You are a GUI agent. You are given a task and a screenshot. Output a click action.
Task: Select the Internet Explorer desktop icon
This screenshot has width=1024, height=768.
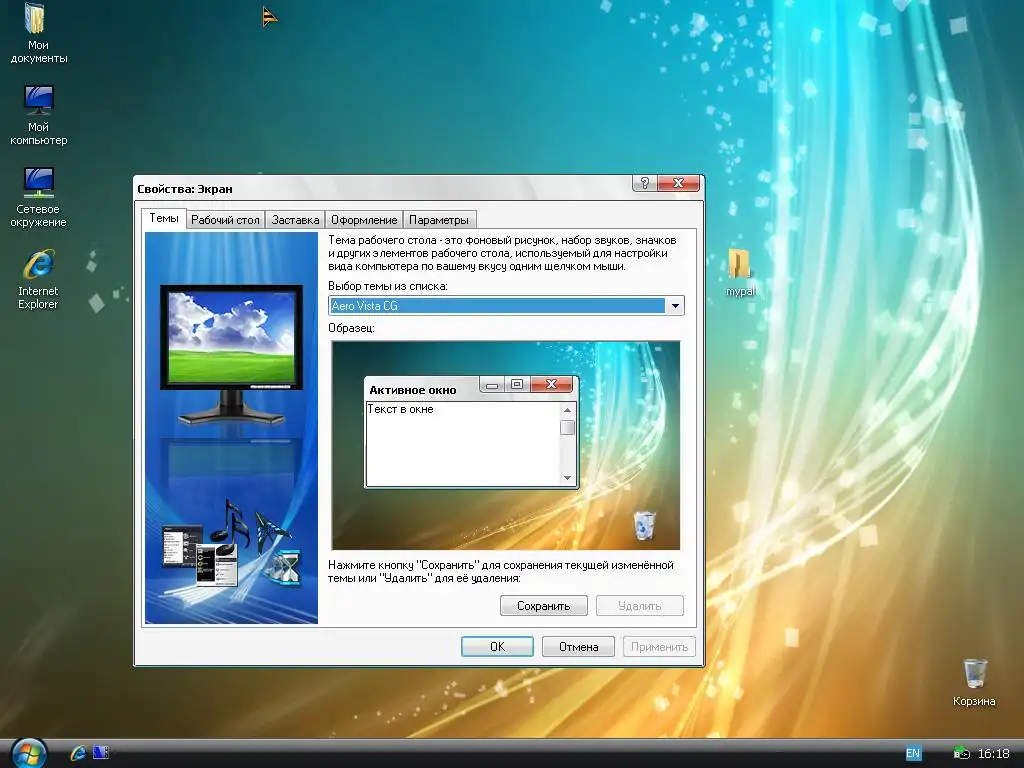click(39, 279)
